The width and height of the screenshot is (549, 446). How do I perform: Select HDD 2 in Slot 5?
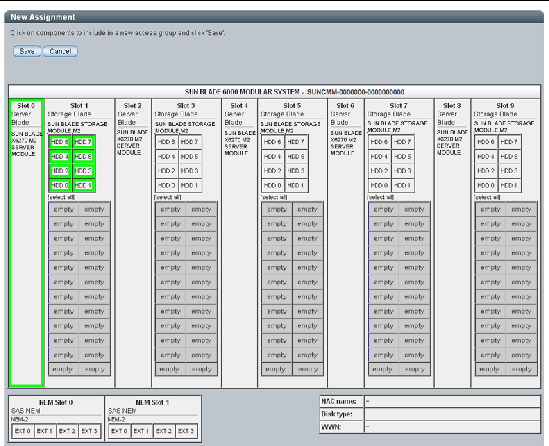click(273, 171)
